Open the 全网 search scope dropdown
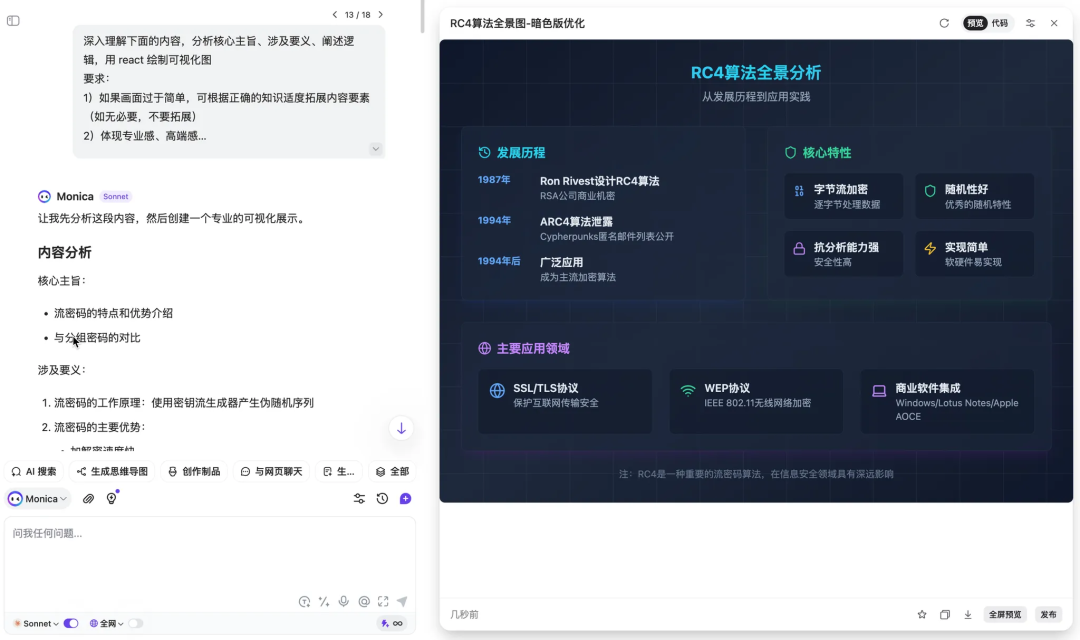Screen dimensions: 1080x640 tap(107, 623)
